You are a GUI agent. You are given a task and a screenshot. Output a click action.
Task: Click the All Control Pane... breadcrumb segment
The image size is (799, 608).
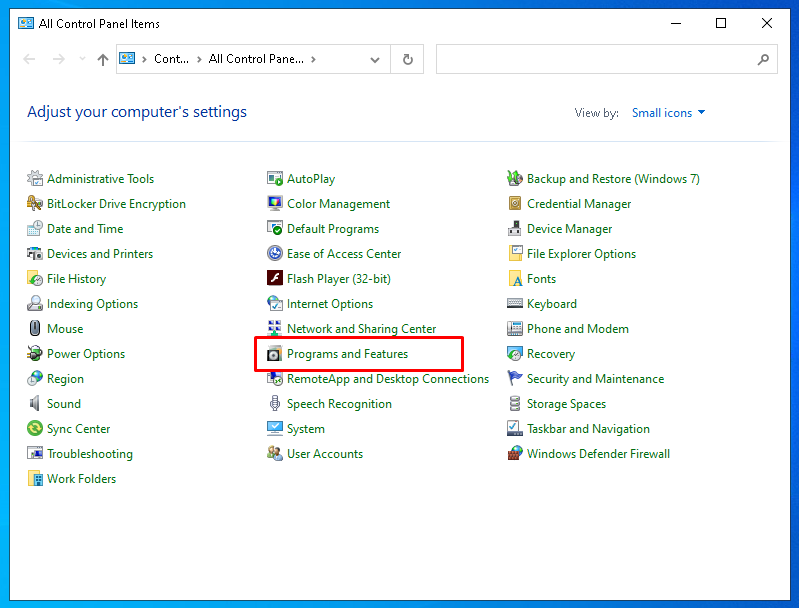click(256, 59)
